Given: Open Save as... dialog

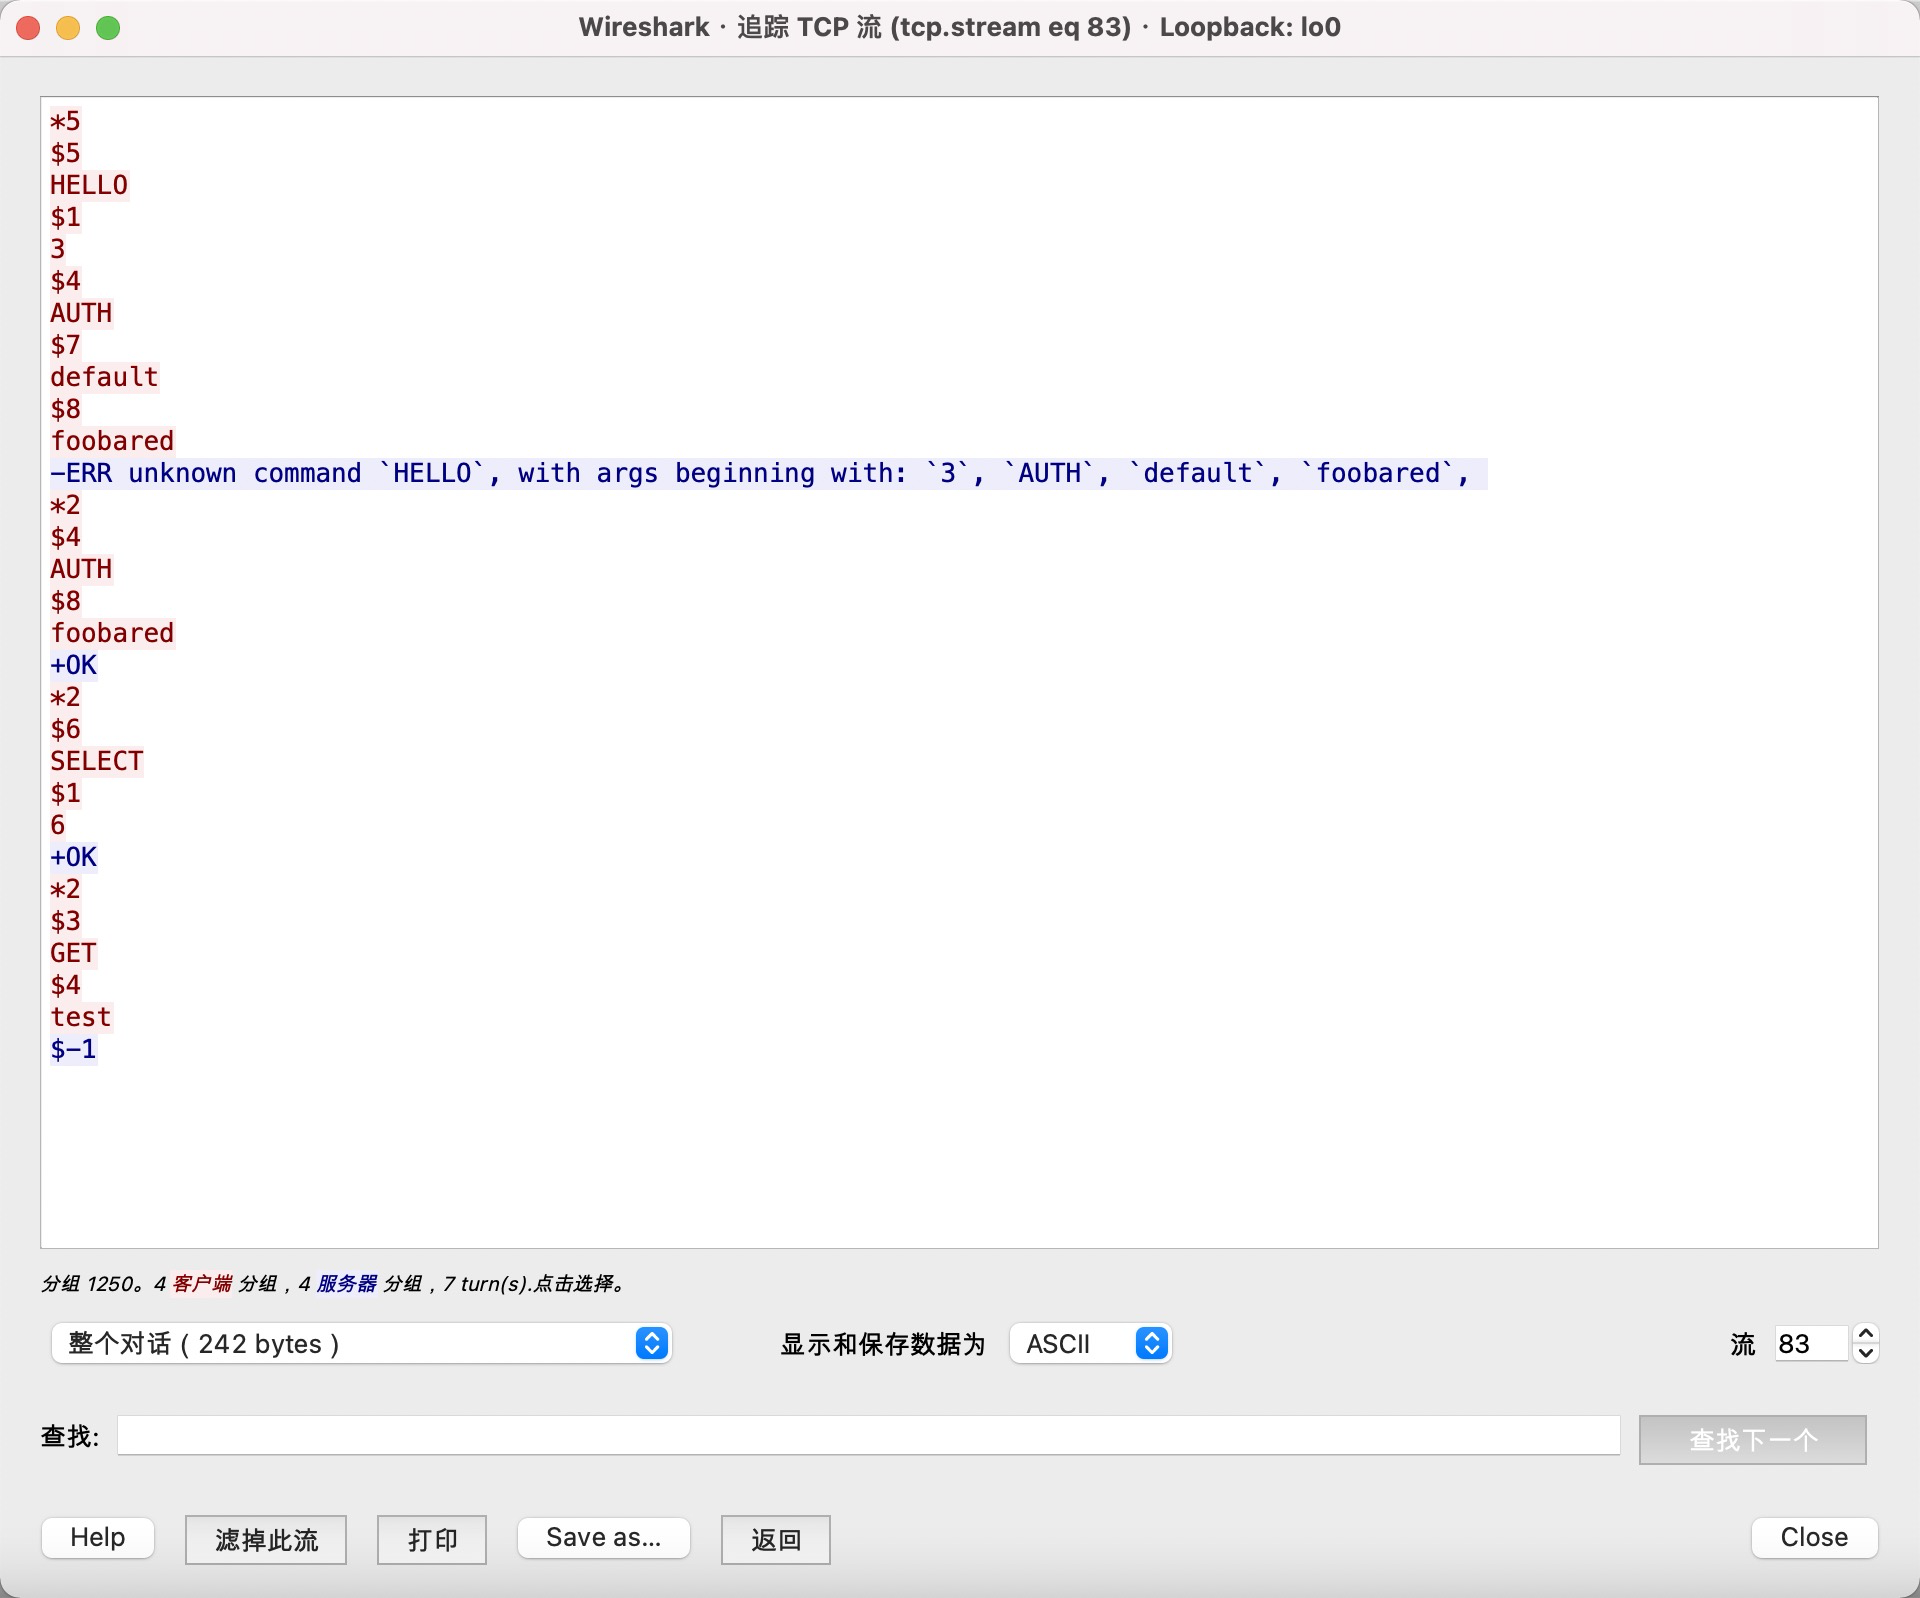Looking at the screenshot, I should [x=602, y=1538].
